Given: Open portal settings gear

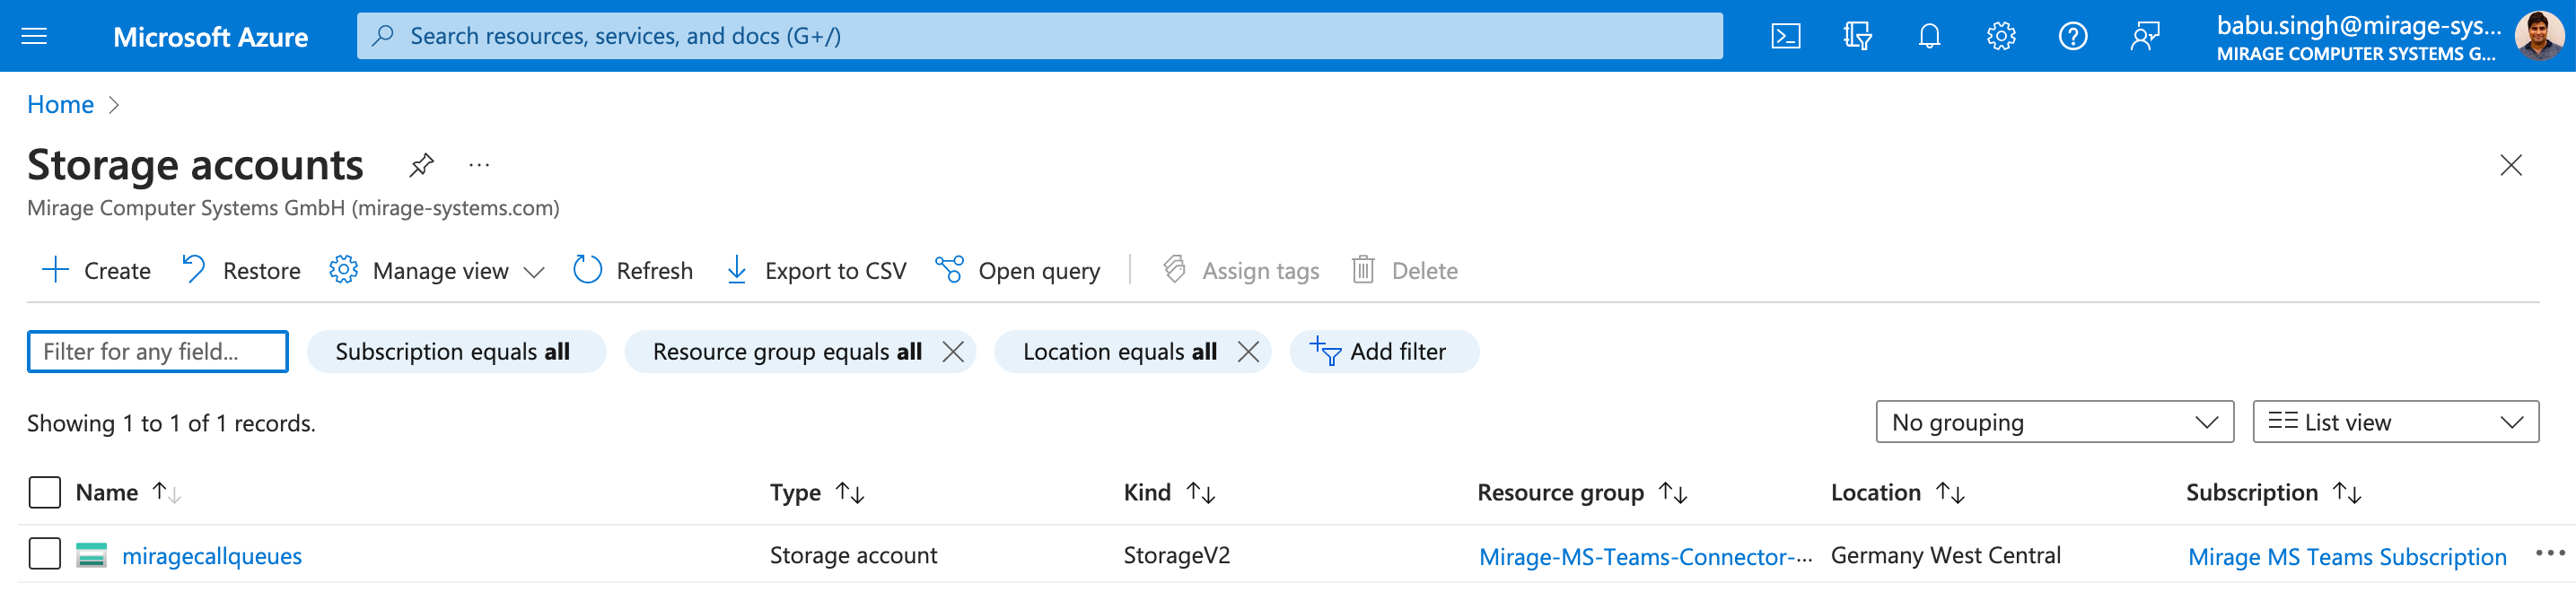Looking at the screenshot, I should (2000, 36).
